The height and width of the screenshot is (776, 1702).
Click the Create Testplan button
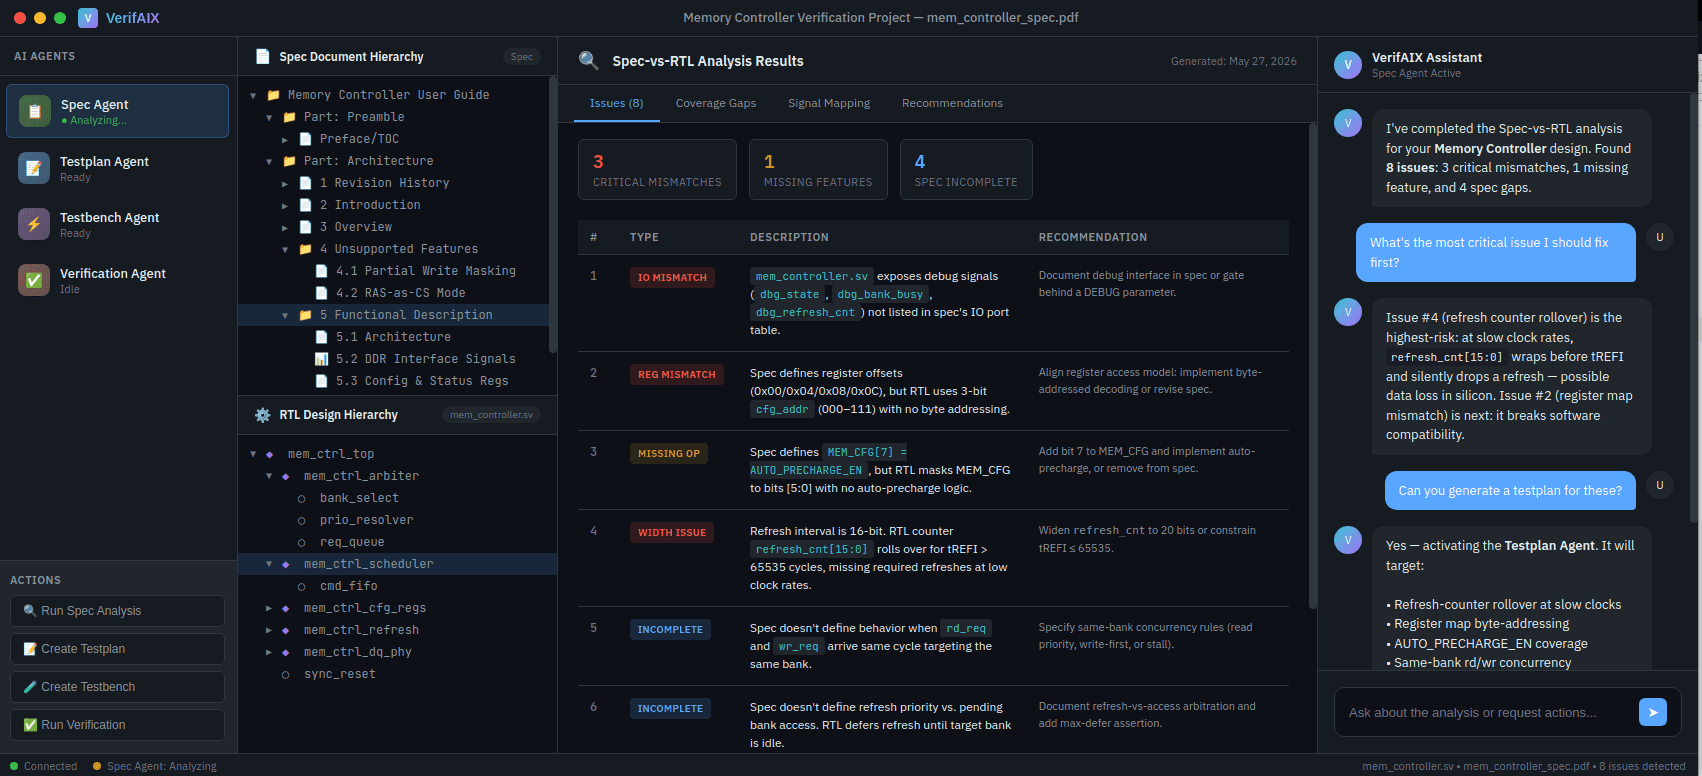tap(117, 649)
